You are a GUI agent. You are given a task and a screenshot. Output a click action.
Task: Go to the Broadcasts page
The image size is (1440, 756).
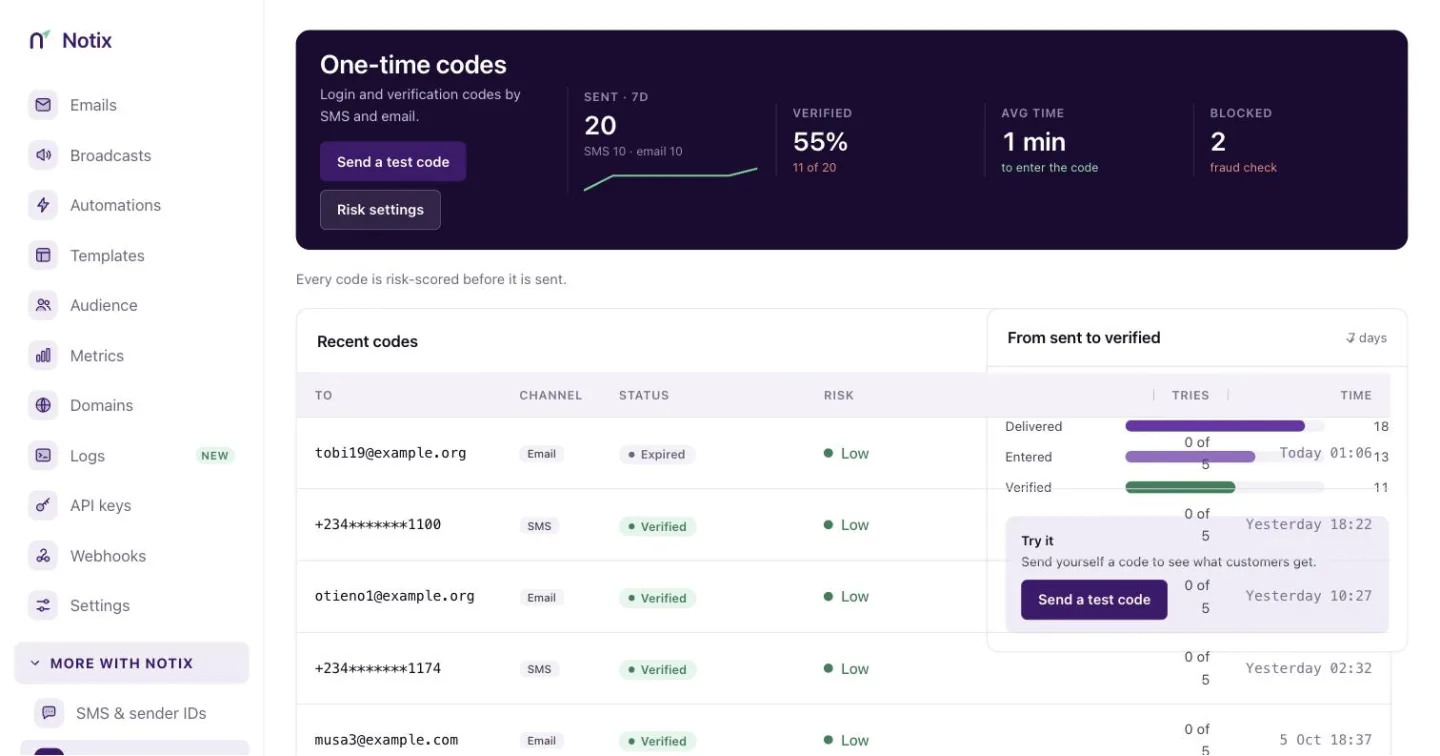110,155
